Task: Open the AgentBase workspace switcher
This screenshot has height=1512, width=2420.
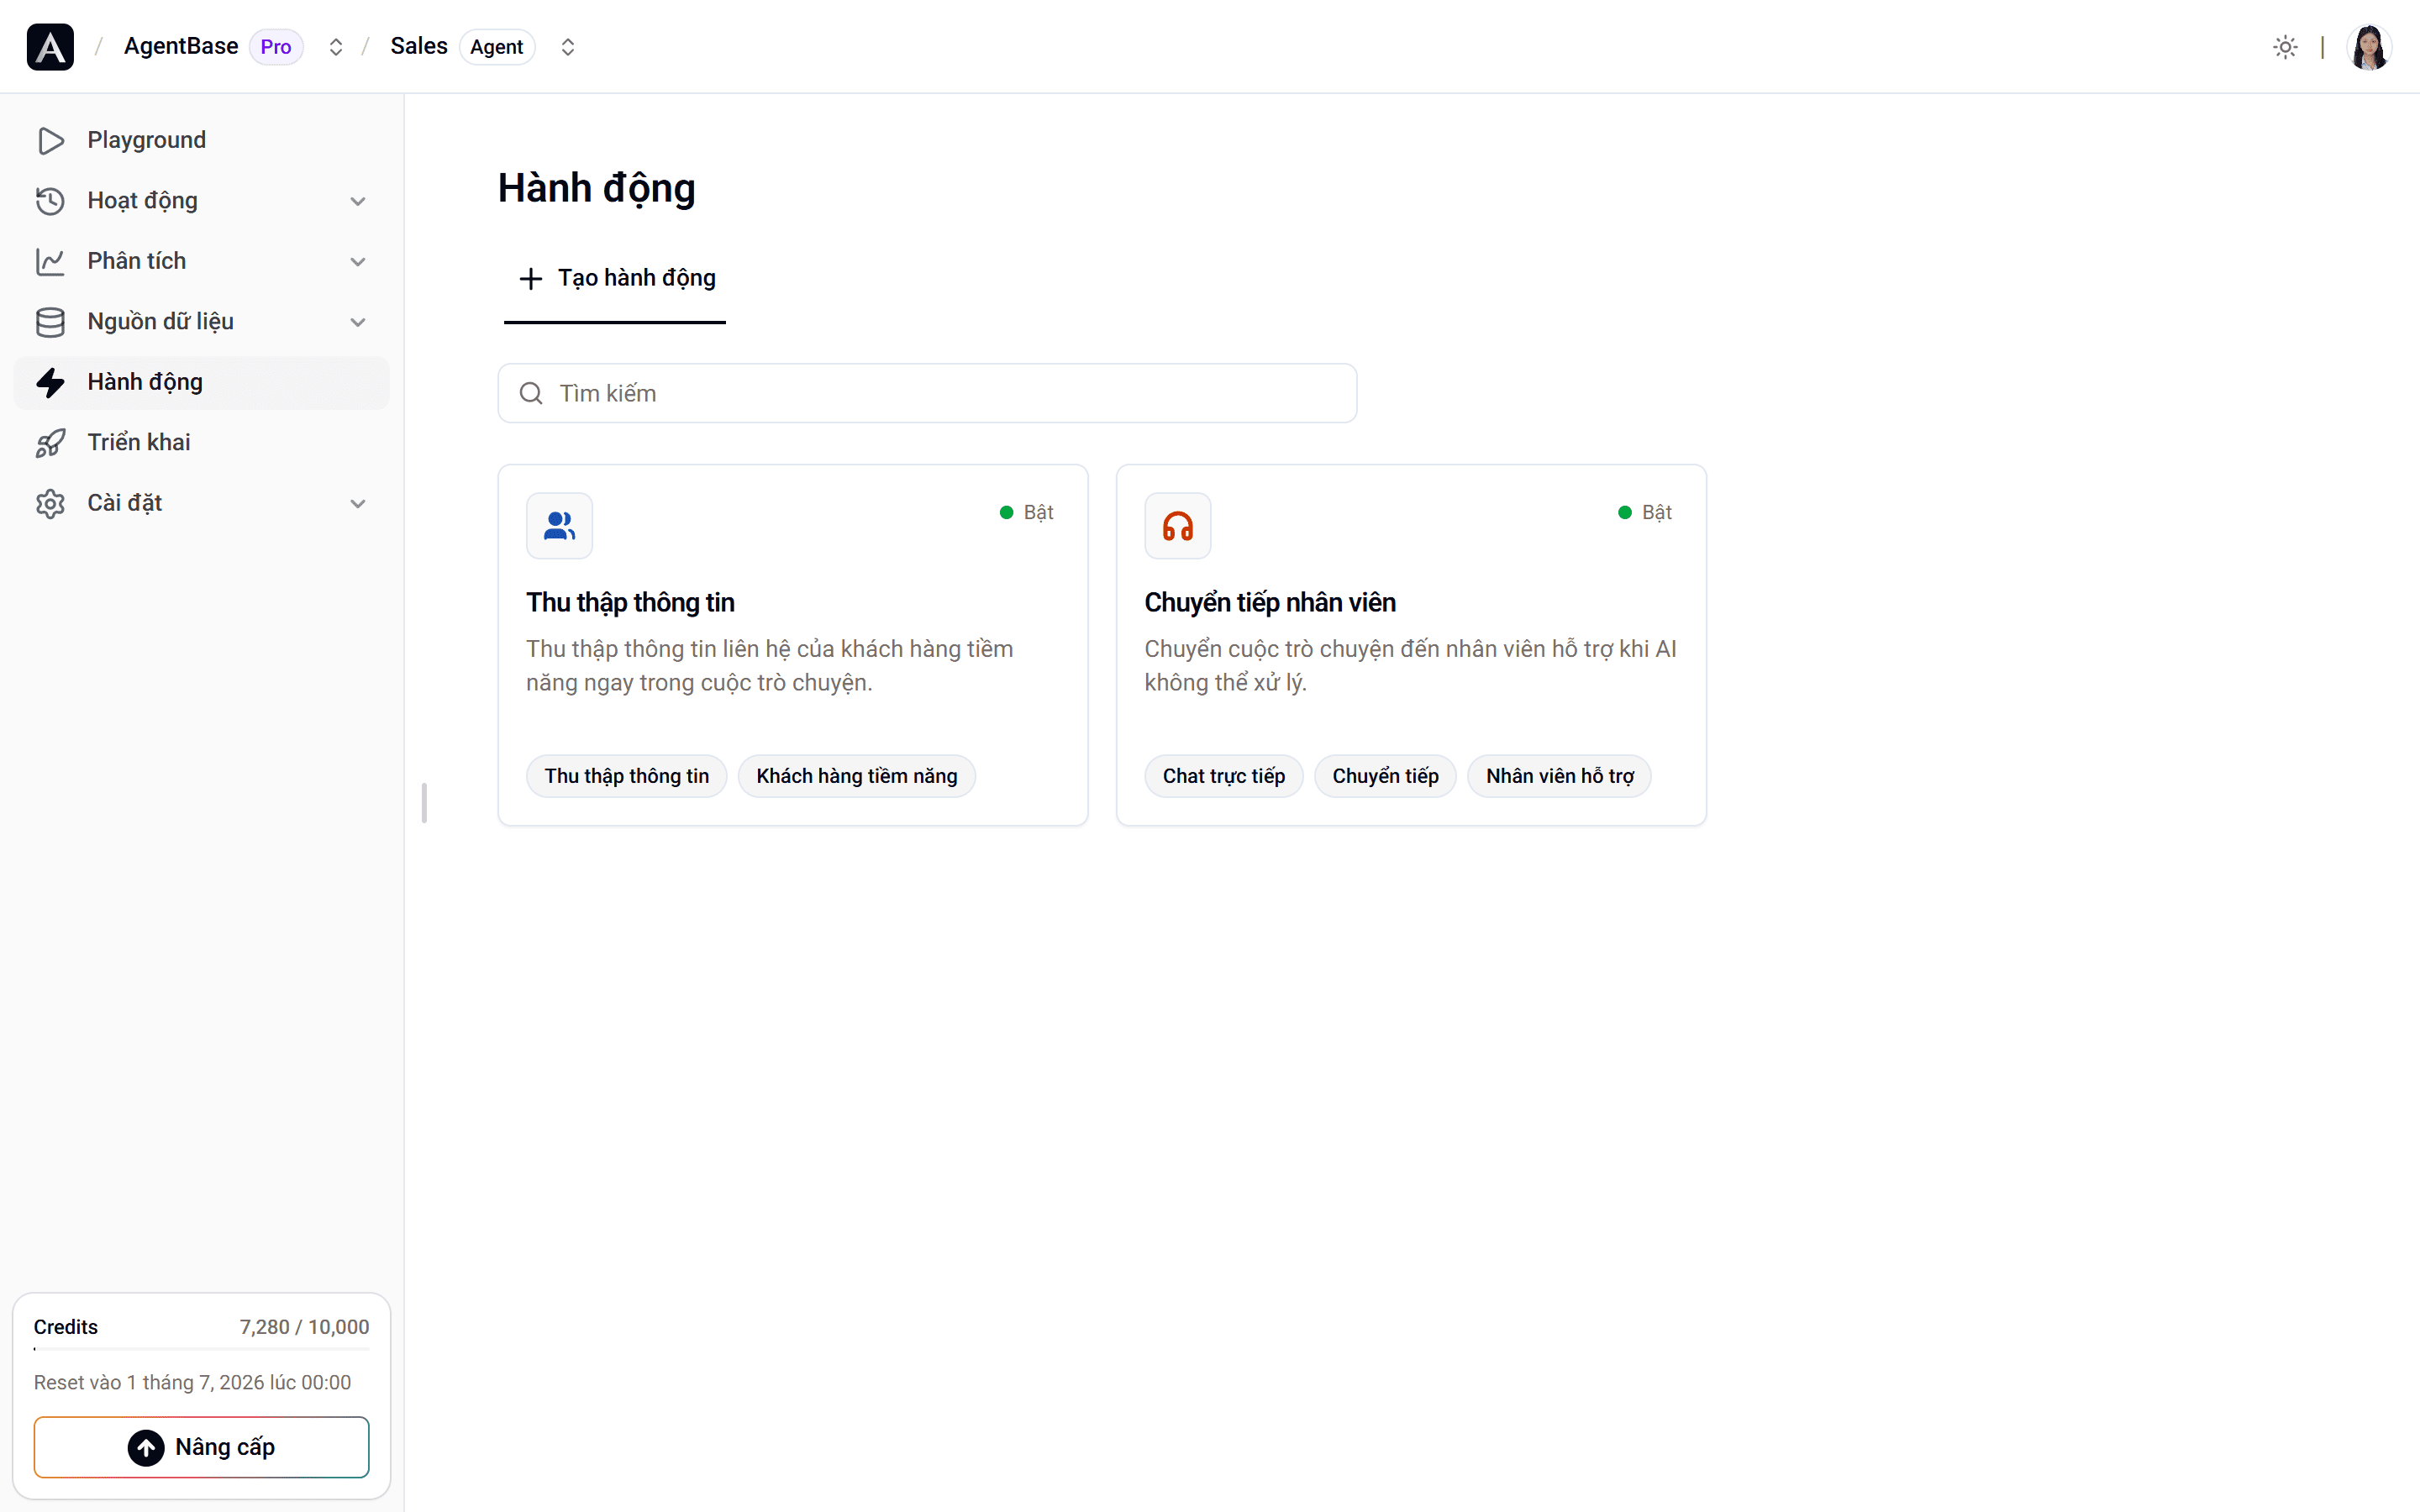Action: pos(336,47)
